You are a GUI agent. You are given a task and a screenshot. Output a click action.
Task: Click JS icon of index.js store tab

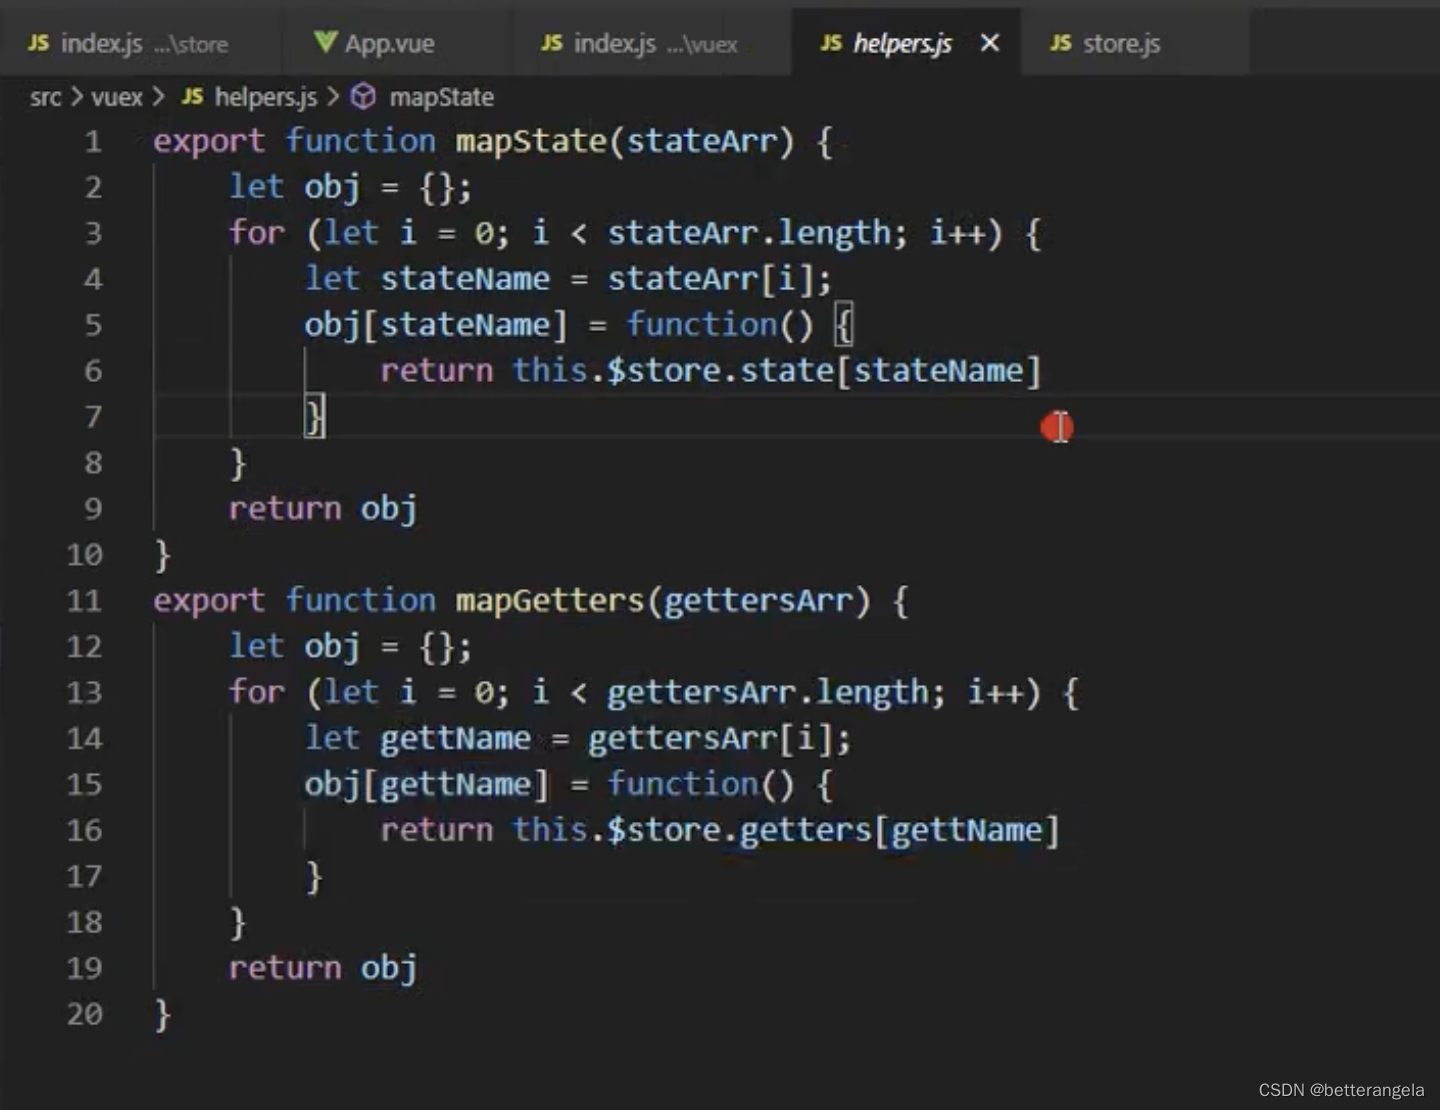38,43
